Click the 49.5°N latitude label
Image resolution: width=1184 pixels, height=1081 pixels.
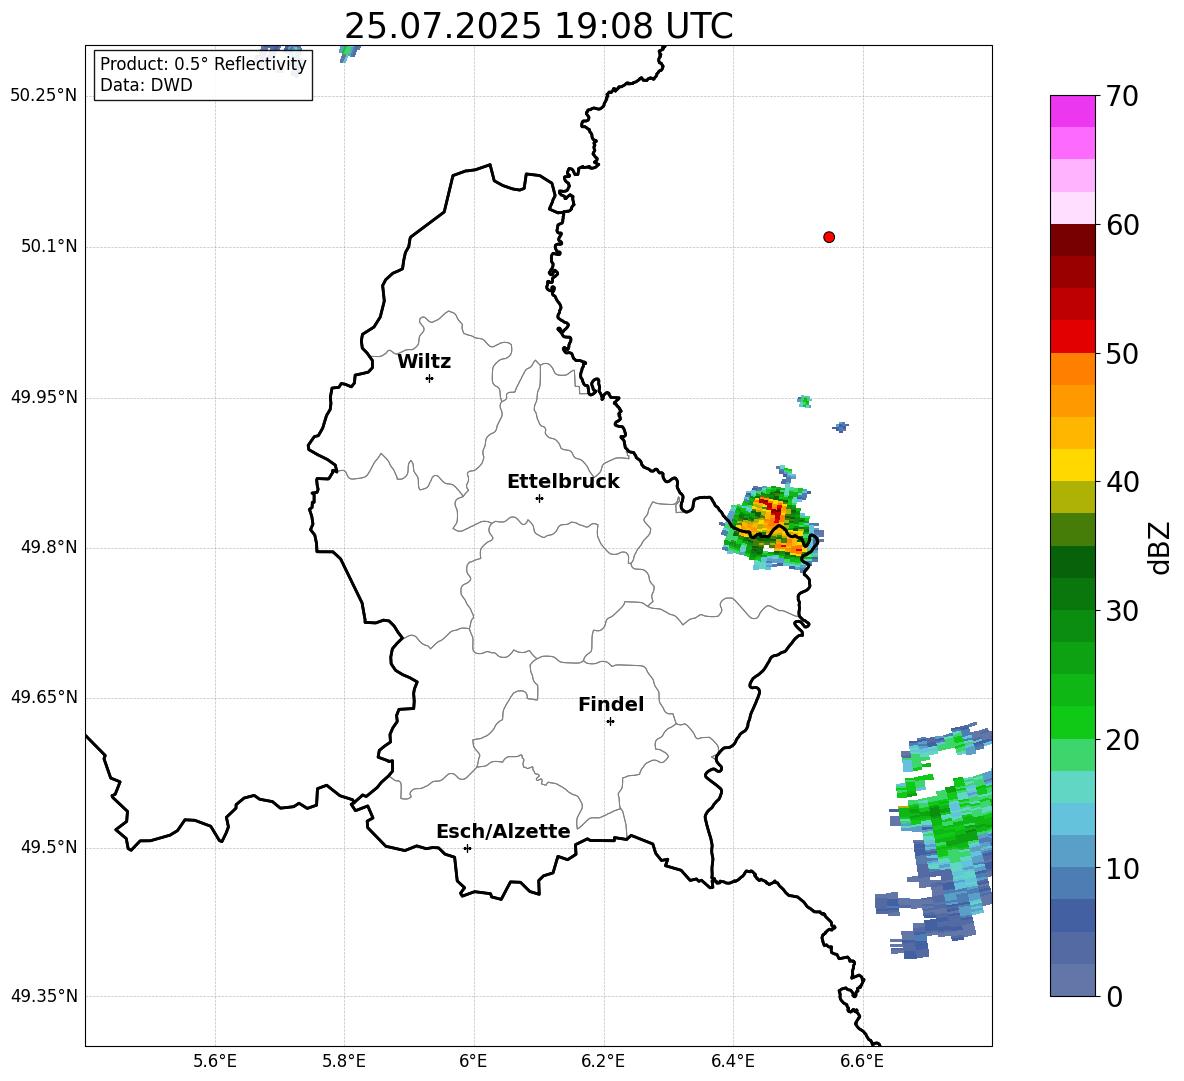pos(48,848)
